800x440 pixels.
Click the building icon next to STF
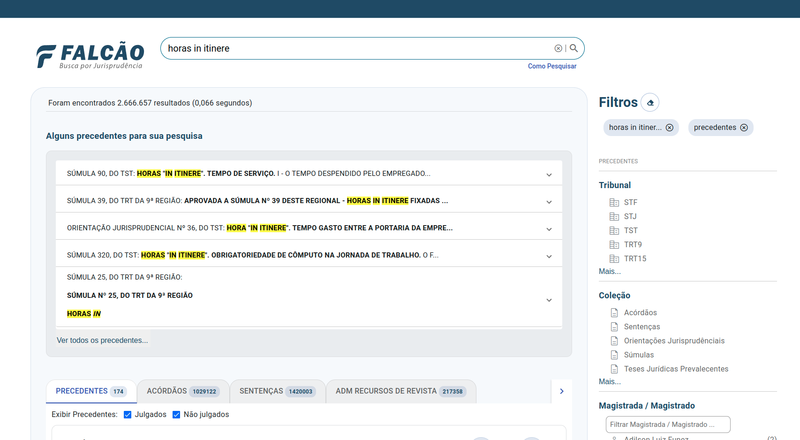click(614, 203)
